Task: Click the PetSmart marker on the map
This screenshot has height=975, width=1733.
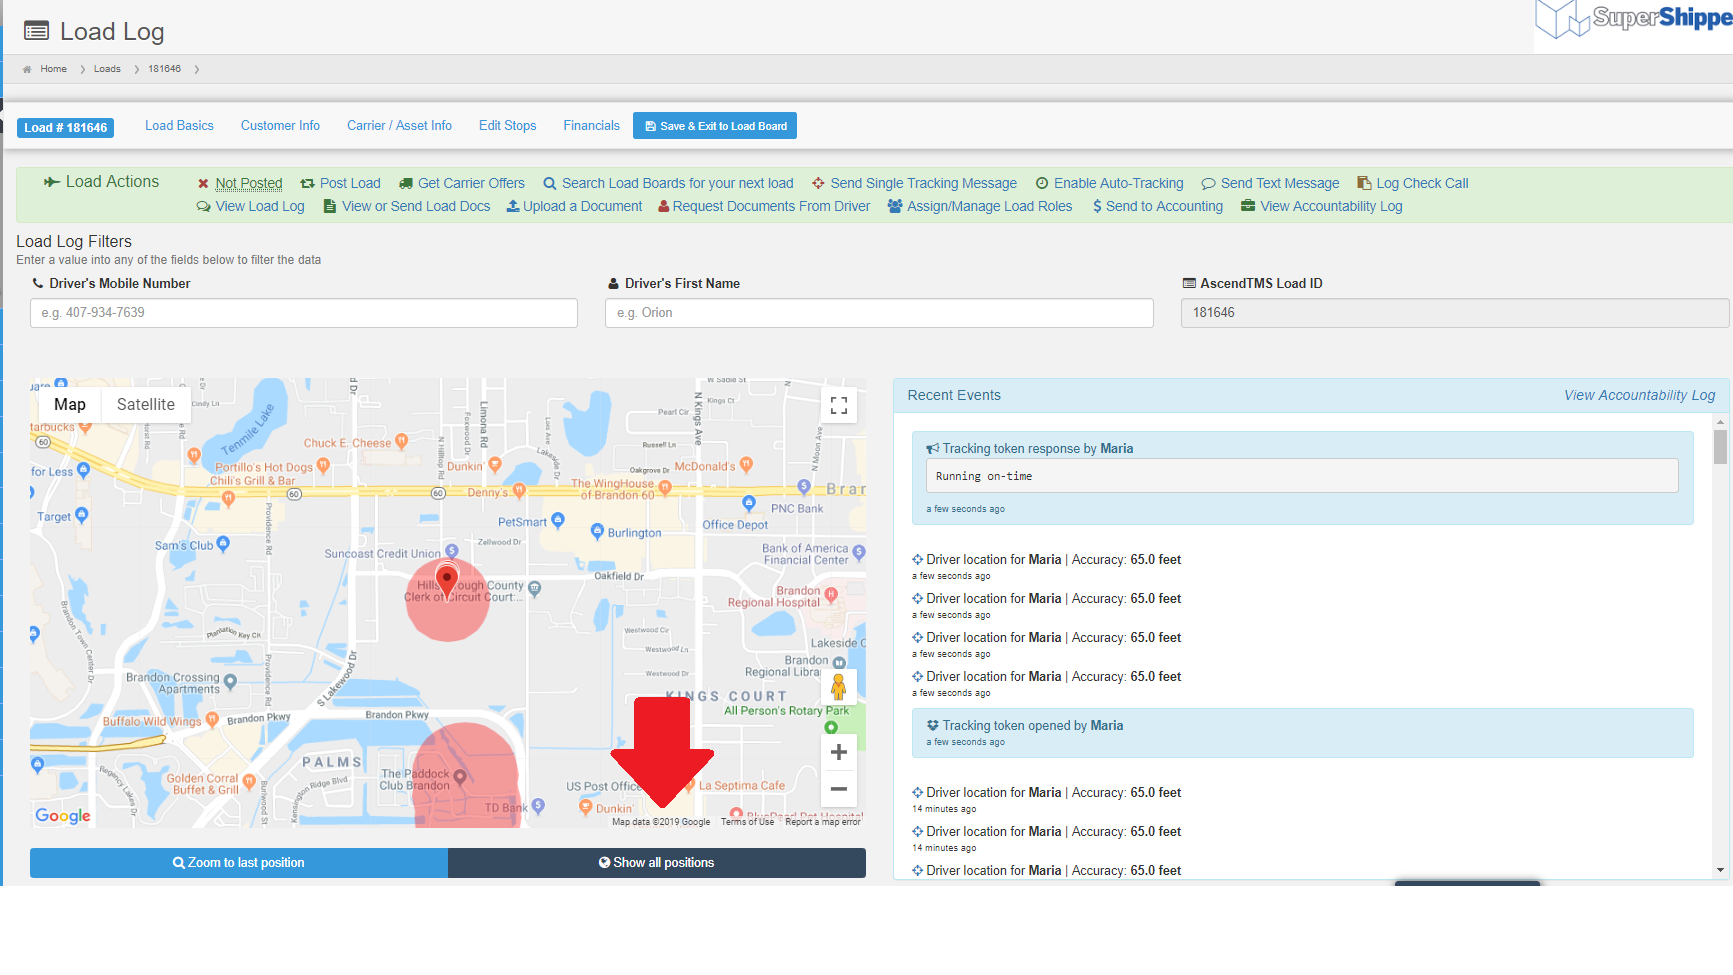Action: 558,520
